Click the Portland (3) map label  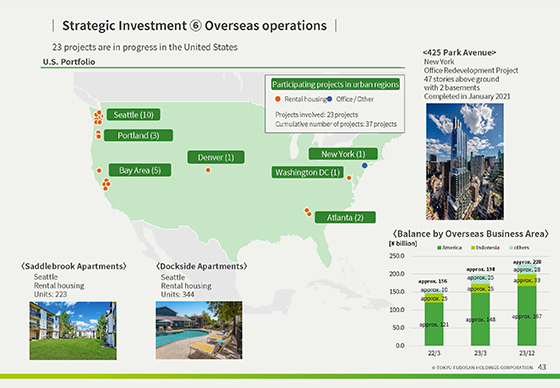point(139,135)
